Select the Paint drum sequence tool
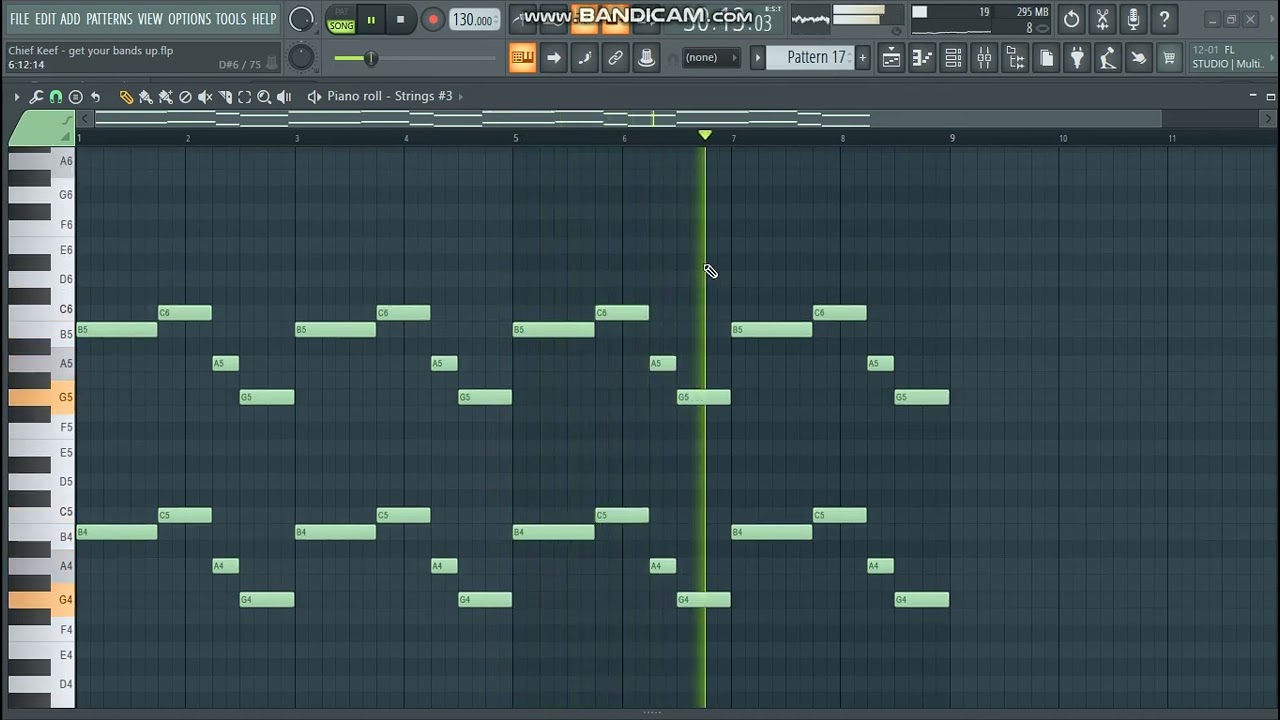 [165, 97]
